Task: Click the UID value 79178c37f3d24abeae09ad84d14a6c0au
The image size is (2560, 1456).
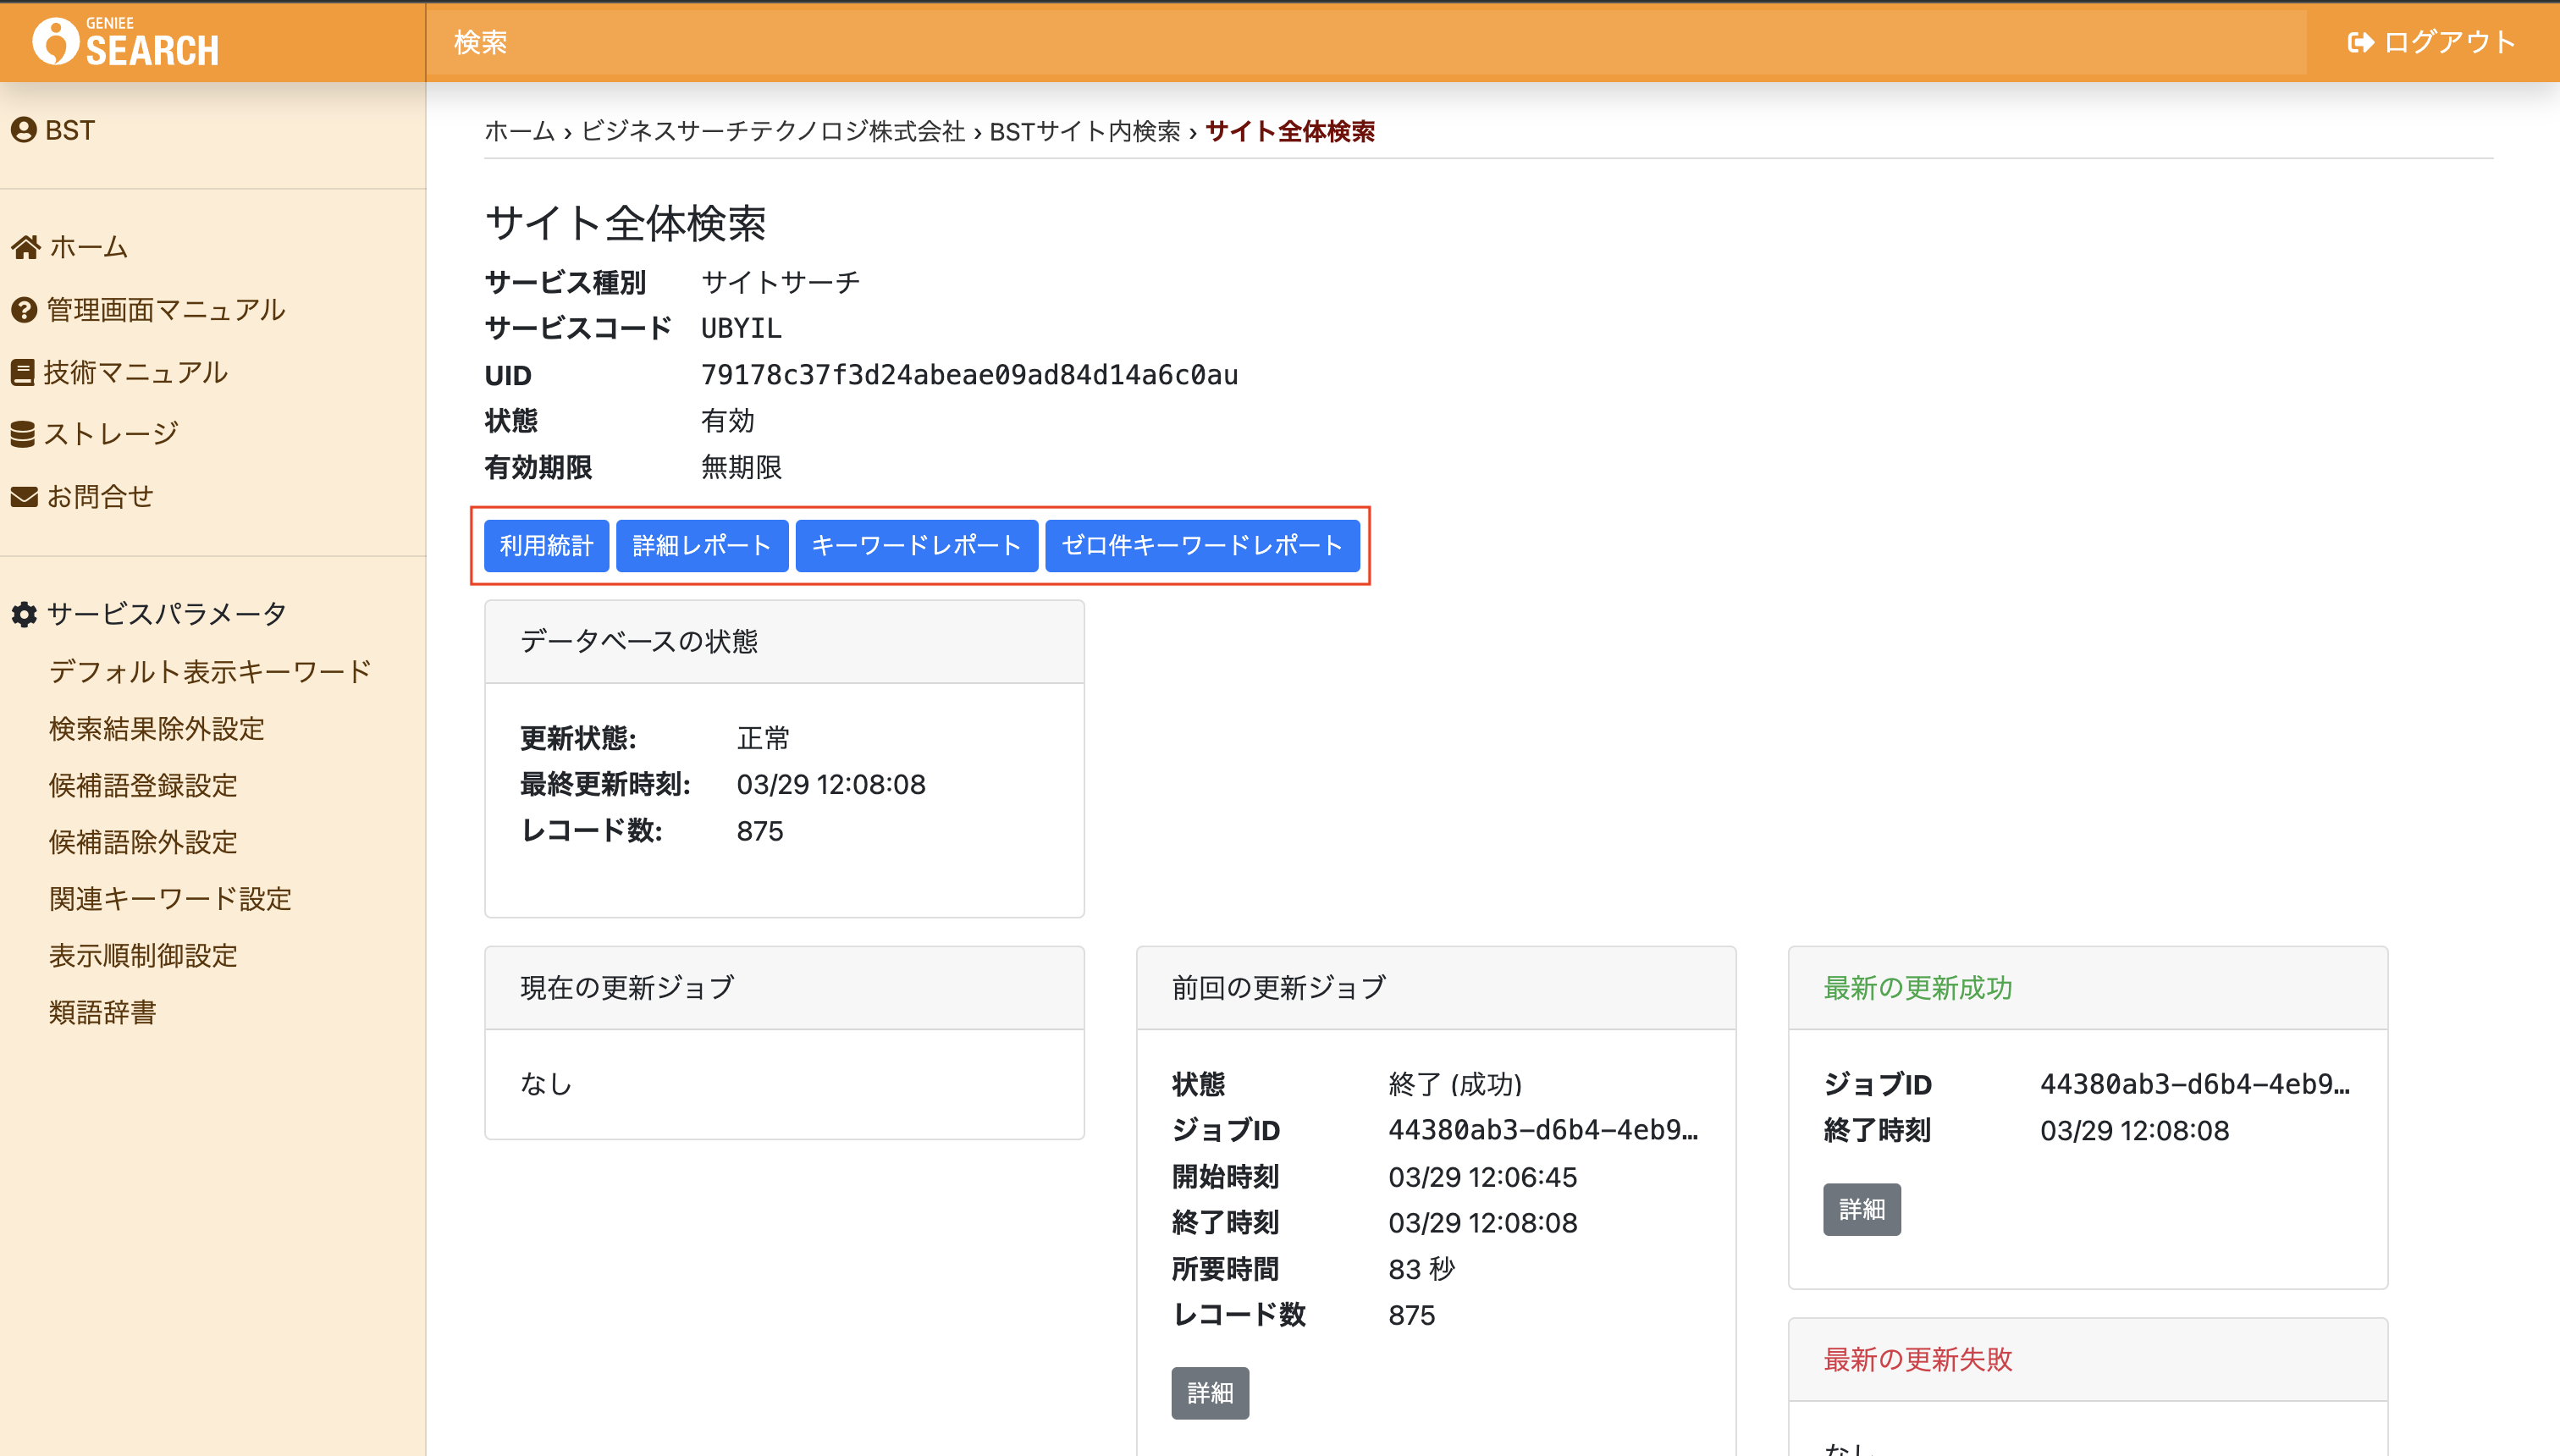Action: 969,375
